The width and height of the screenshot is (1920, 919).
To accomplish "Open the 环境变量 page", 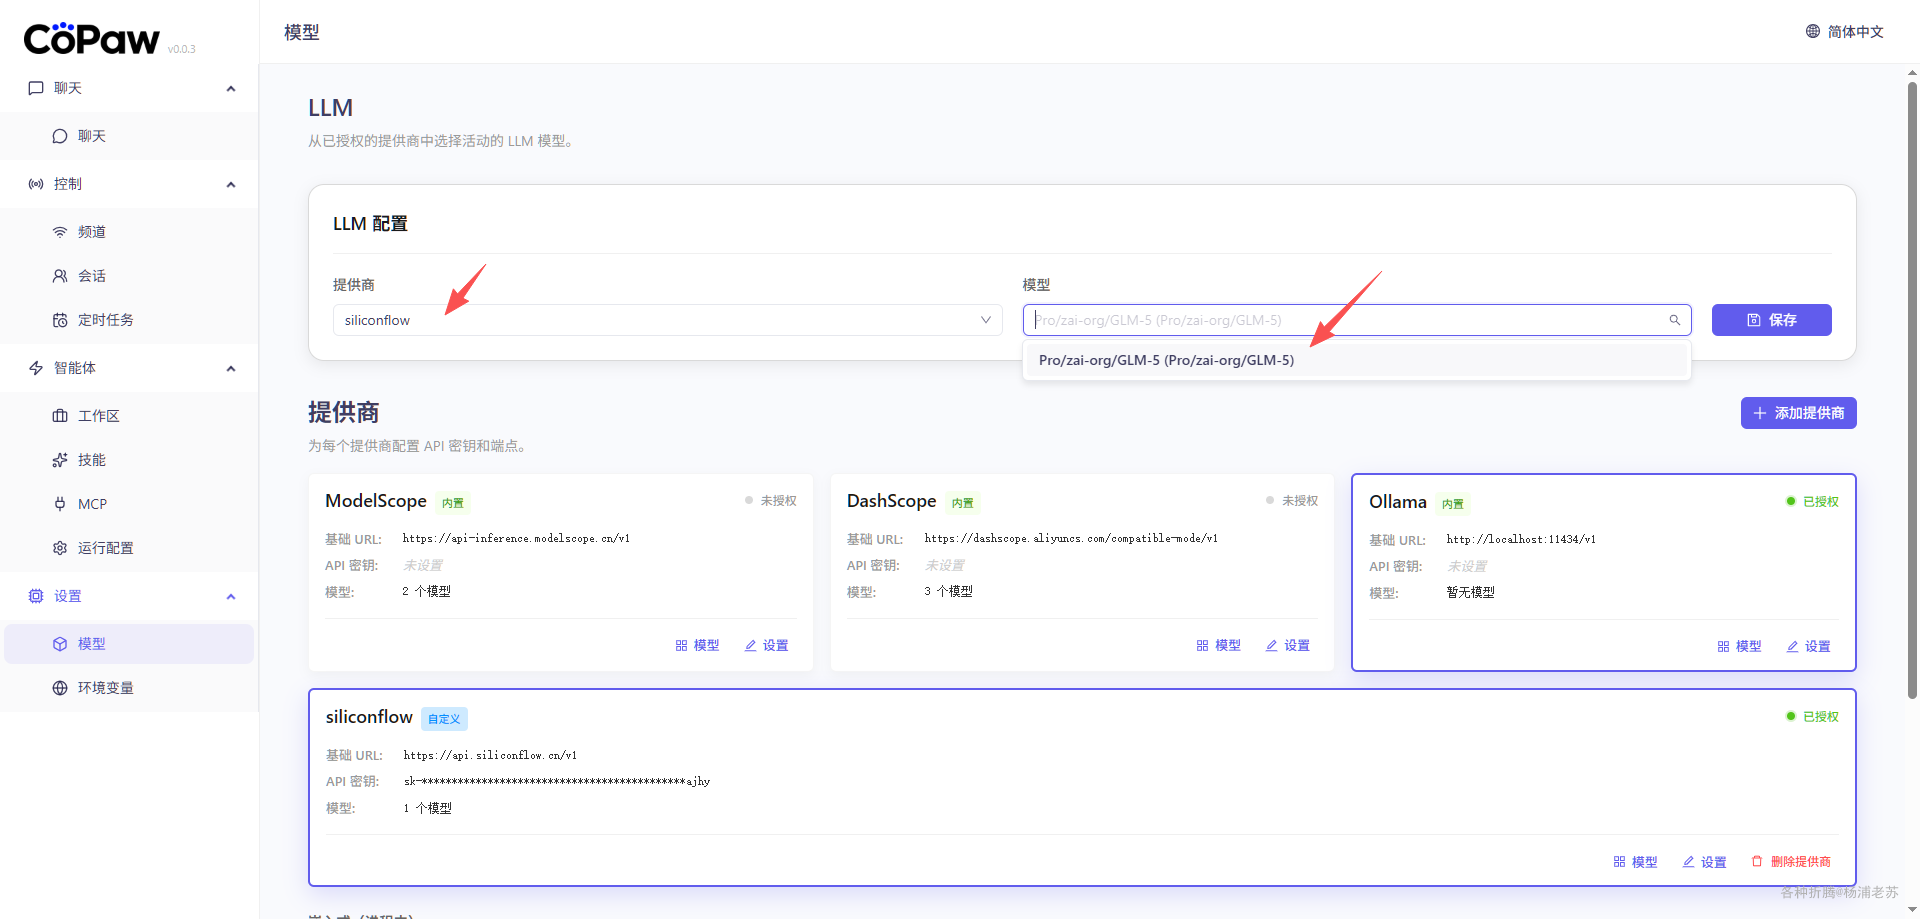I will pyautogui.click(x=129, y=688).
